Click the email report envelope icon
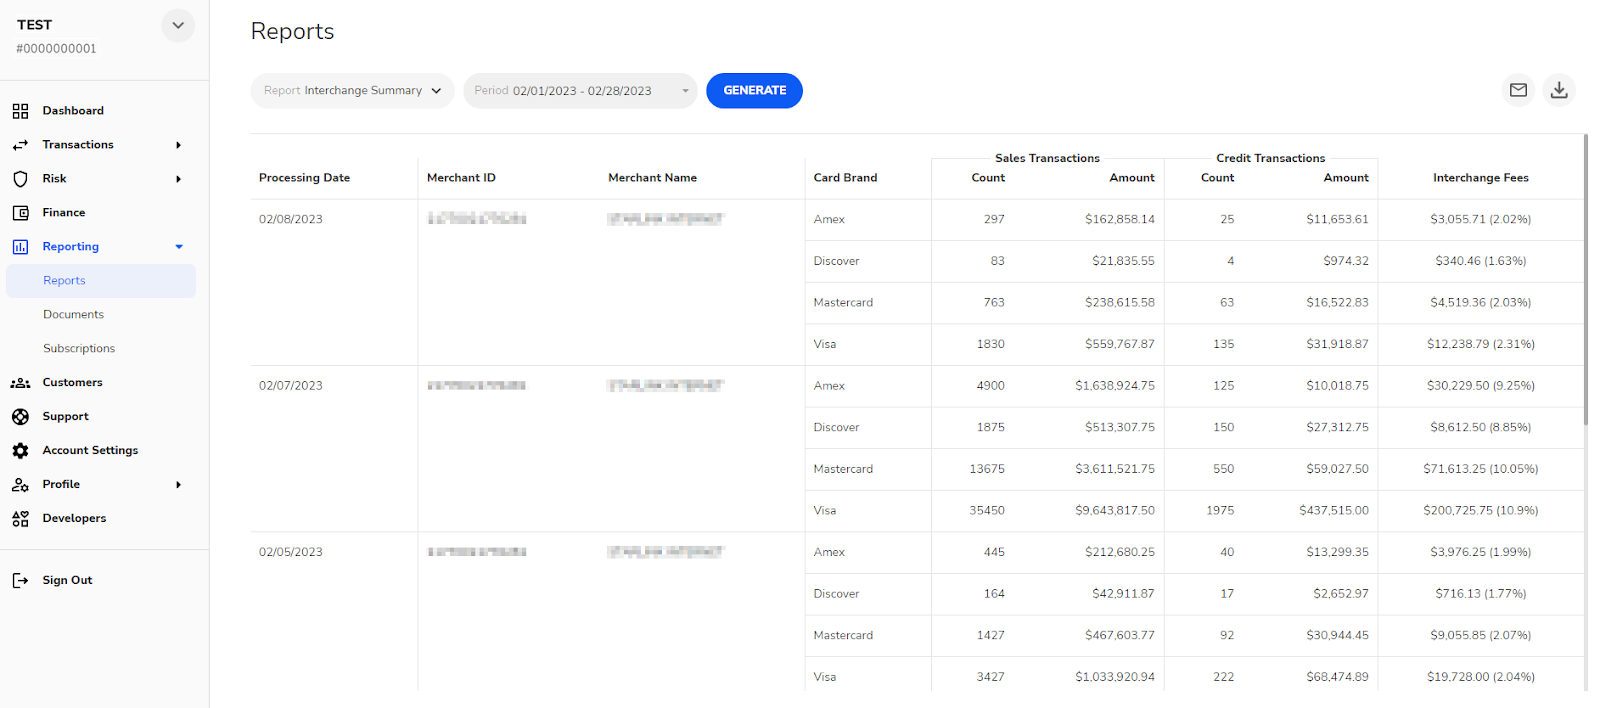Viewport: 1600px width, 708px height. [x=1518, y=90]
